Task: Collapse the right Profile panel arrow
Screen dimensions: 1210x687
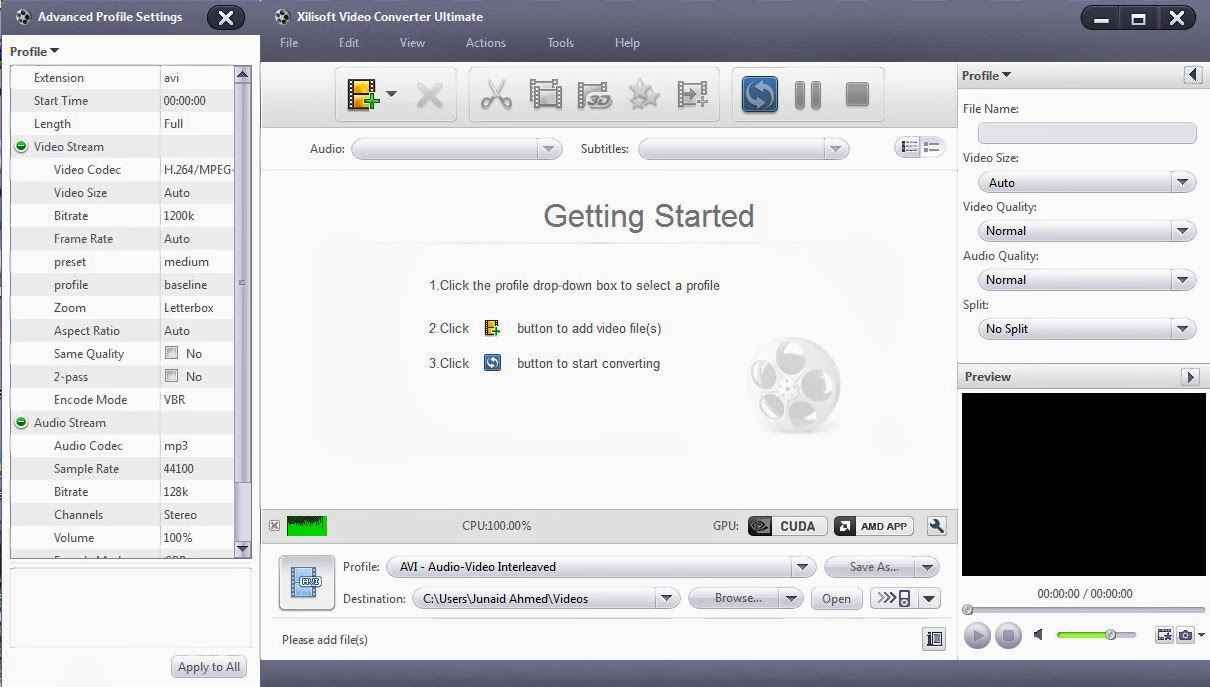Action: [1192, 75]
